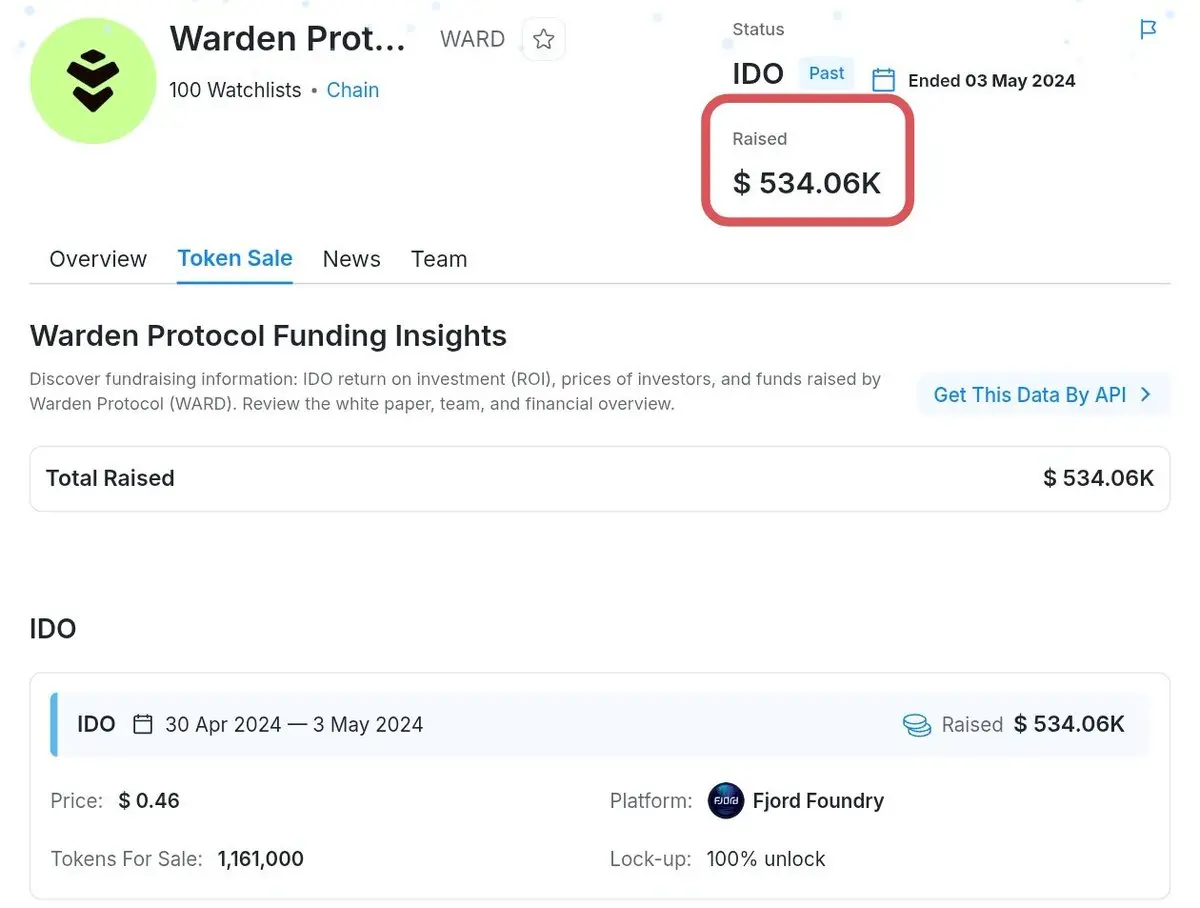This screenshot has height=908, width=1200.
Task: Select the Token Sale tab
Action: (235, 258)
